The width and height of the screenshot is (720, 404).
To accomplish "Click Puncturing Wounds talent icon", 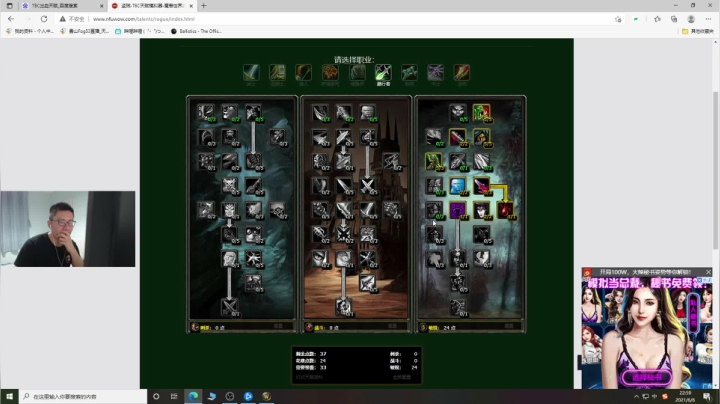I will pyautogui.click(x=277, y=136).
